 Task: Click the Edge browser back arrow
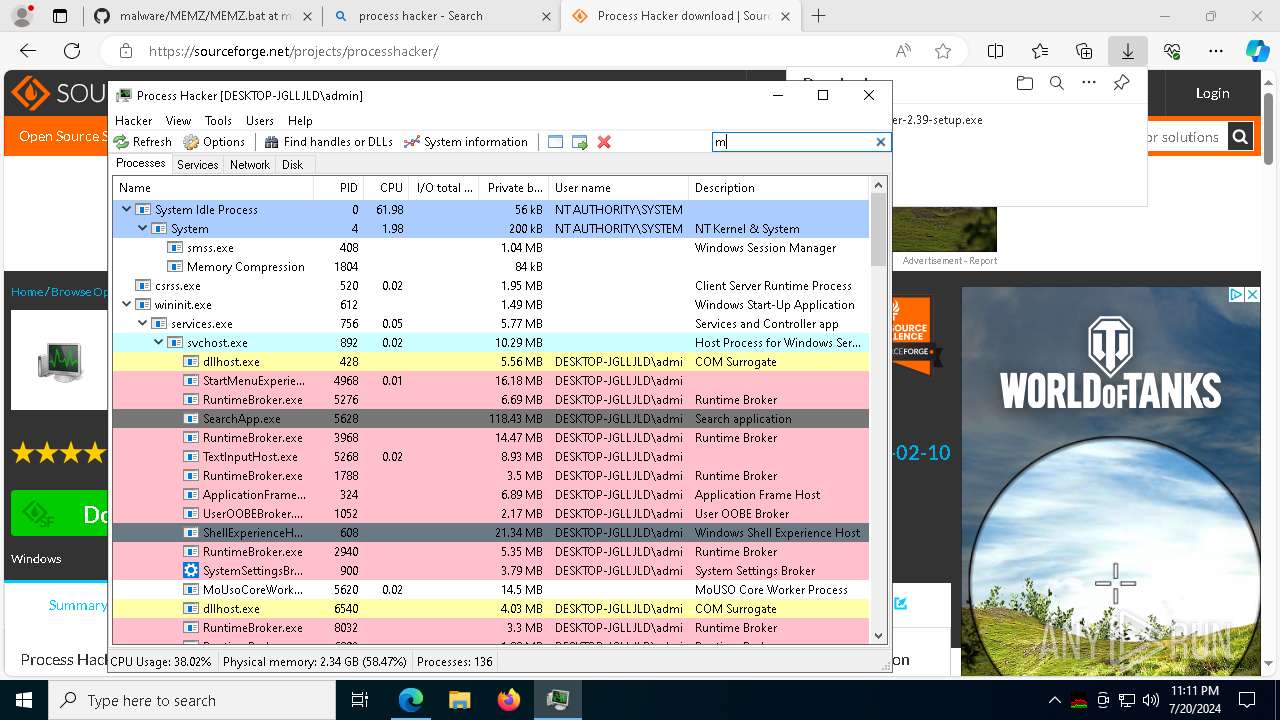tap(28, 51)
